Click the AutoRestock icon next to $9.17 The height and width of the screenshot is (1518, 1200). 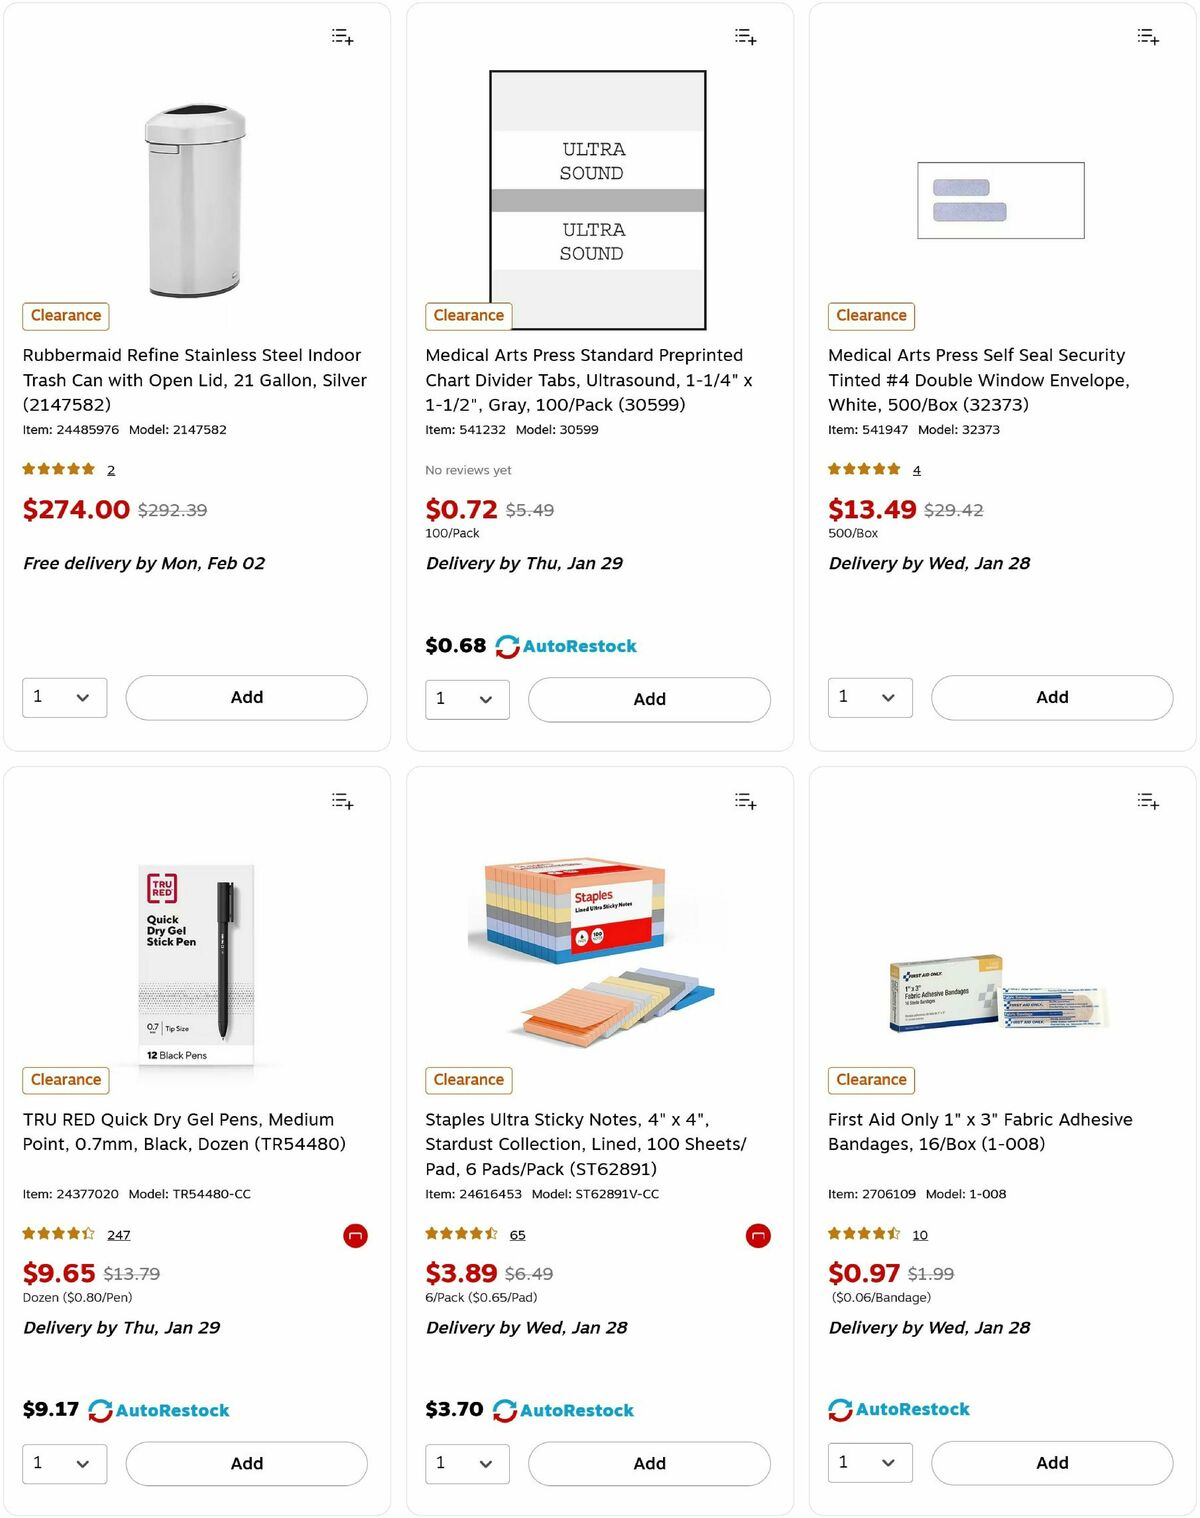(100, 1410)
